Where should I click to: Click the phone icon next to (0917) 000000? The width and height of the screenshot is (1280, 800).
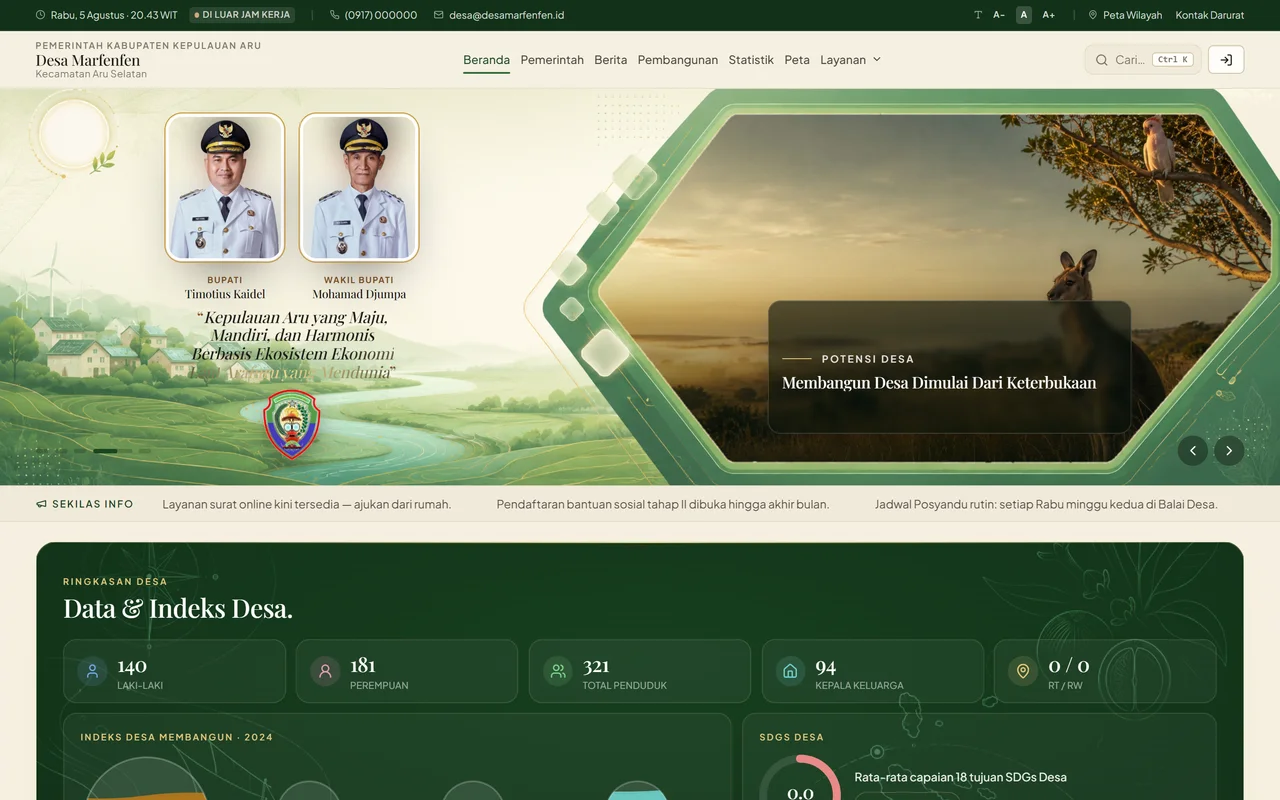(334, 15)
